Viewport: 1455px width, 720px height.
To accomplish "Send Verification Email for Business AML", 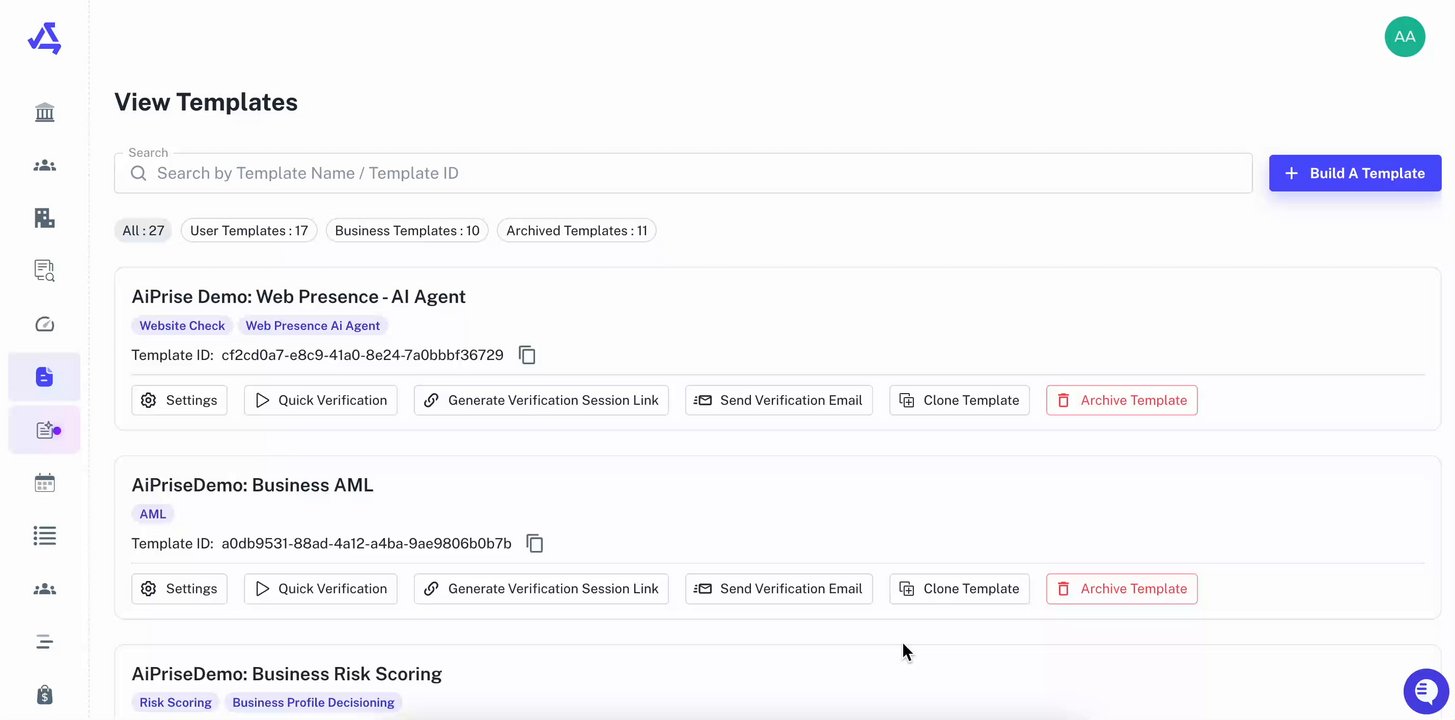I will [778, 589].
